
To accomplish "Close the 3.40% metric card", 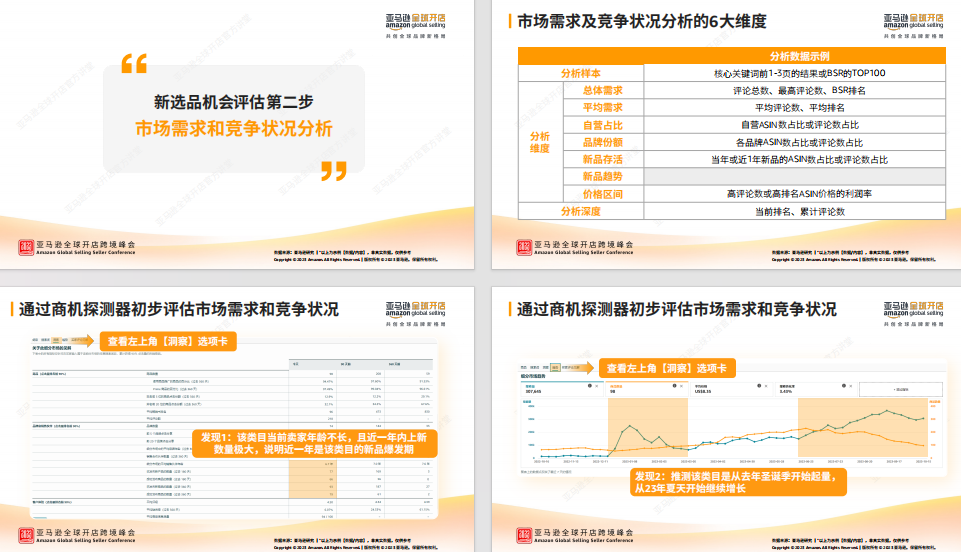I will coord(850,386).
